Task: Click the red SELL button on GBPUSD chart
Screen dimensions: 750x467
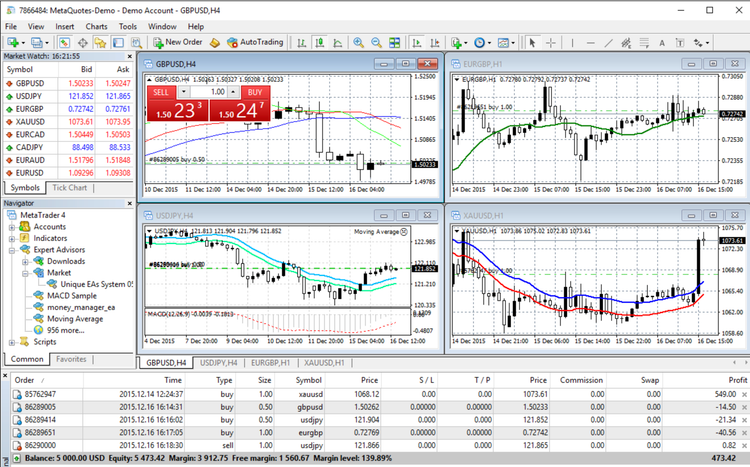Action: [160, 92]
